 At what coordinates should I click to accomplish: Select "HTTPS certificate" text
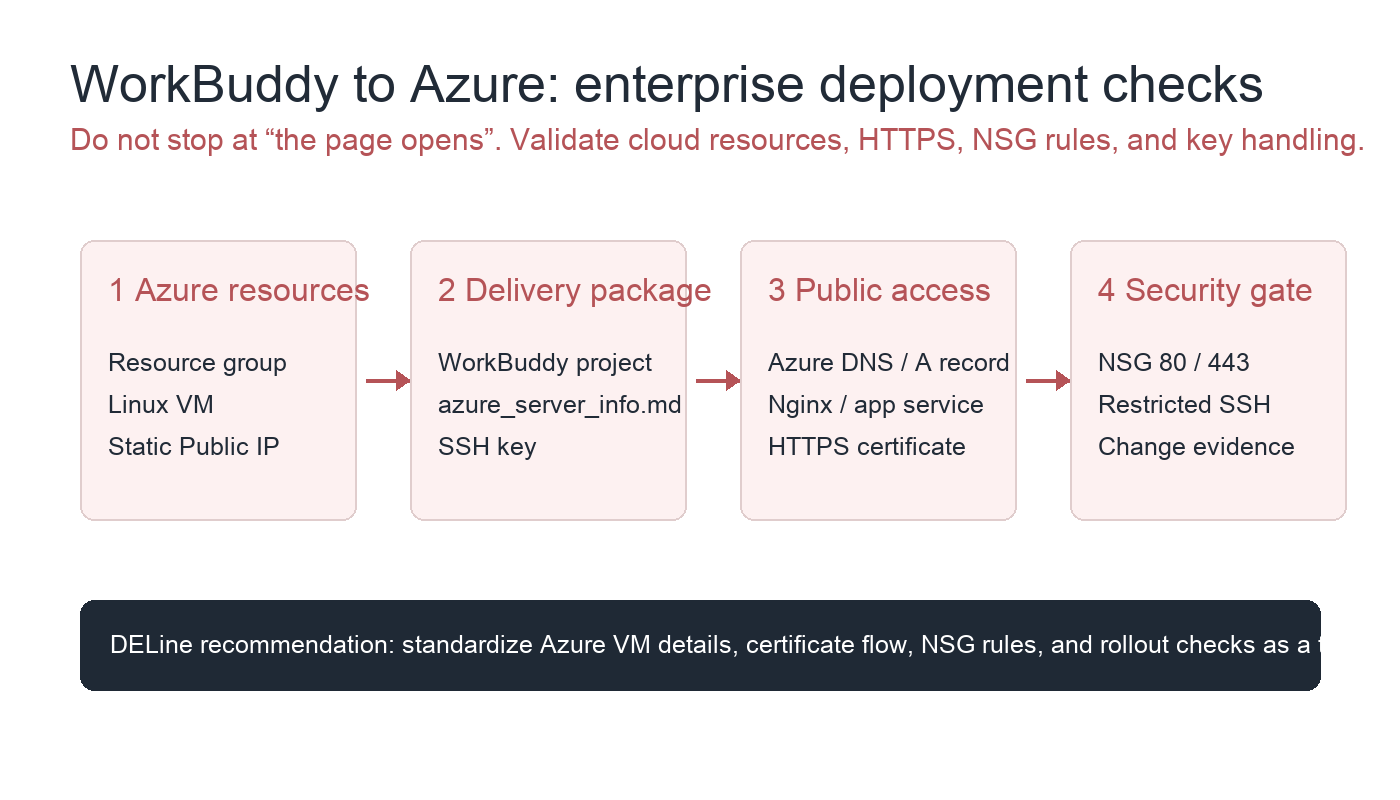click(x=867, y=447)
